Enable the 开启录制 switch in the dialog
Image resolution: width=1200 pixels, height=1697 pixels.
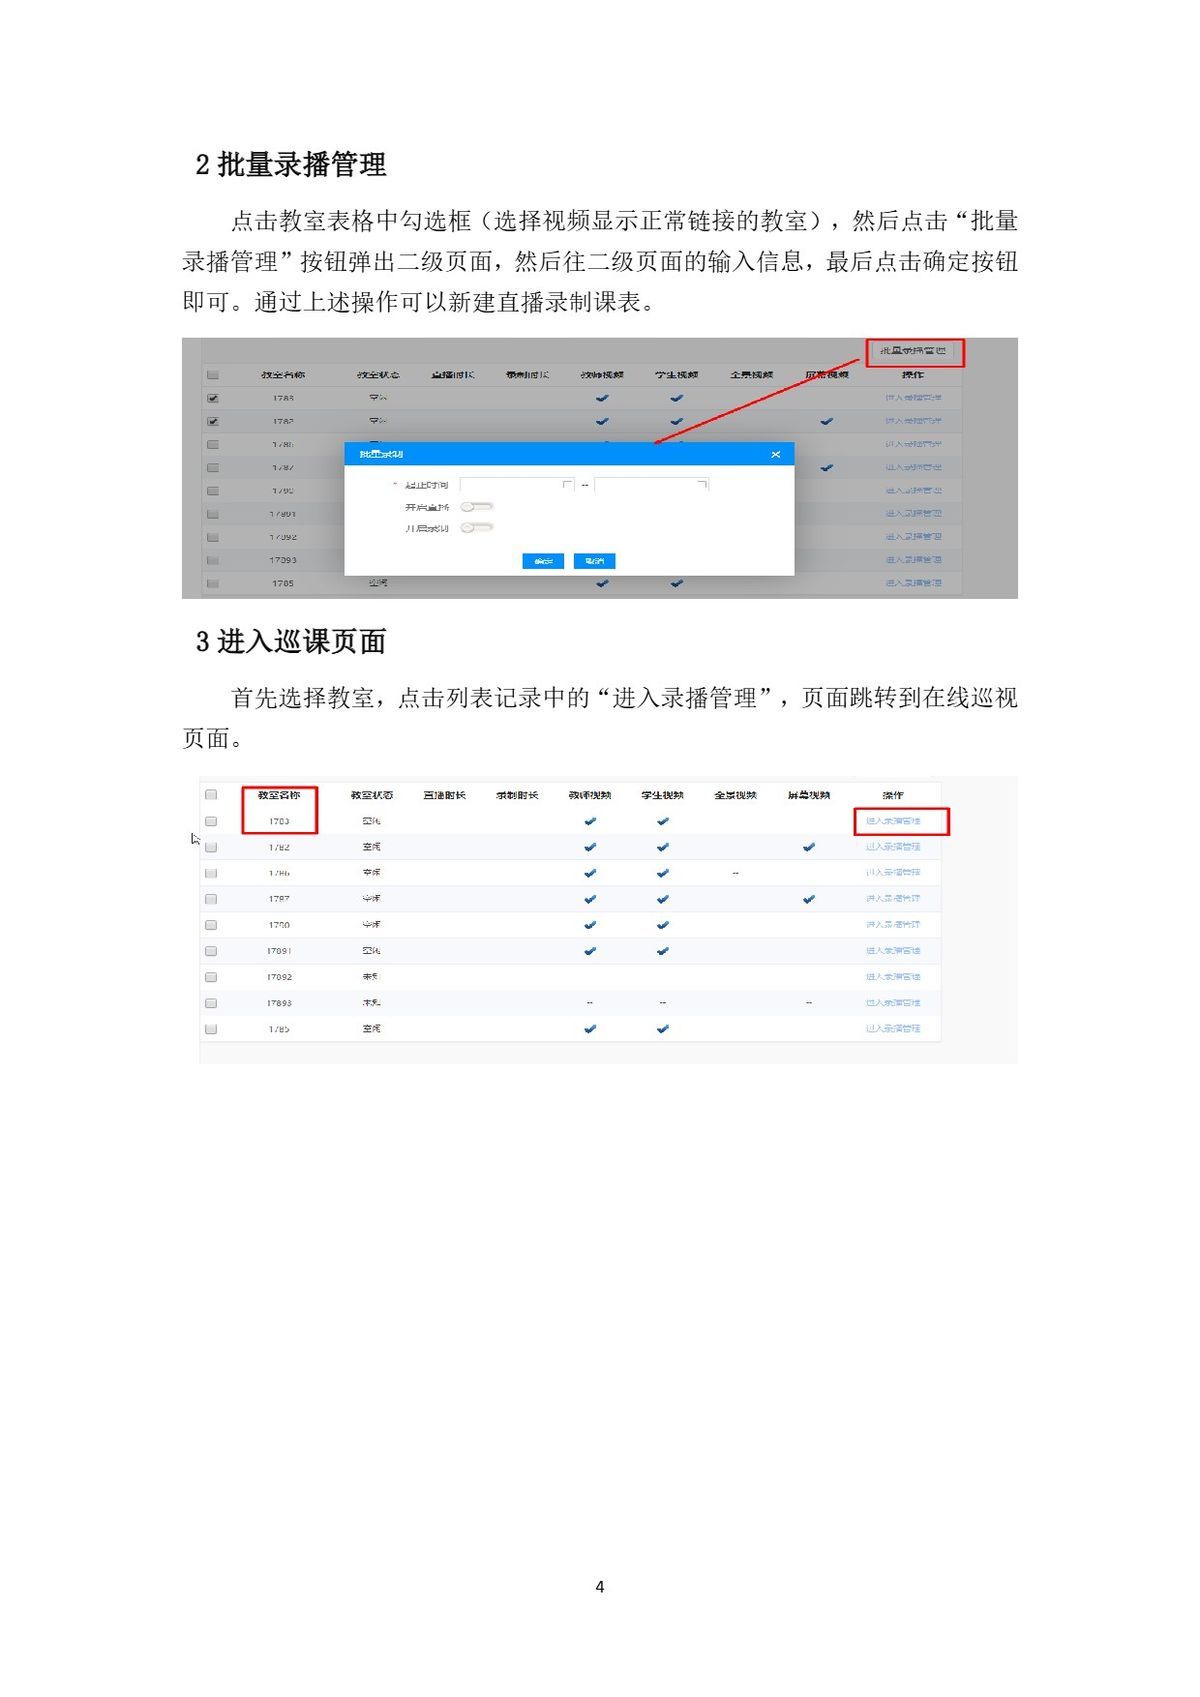pyautogui.click(x=477, y=528)
